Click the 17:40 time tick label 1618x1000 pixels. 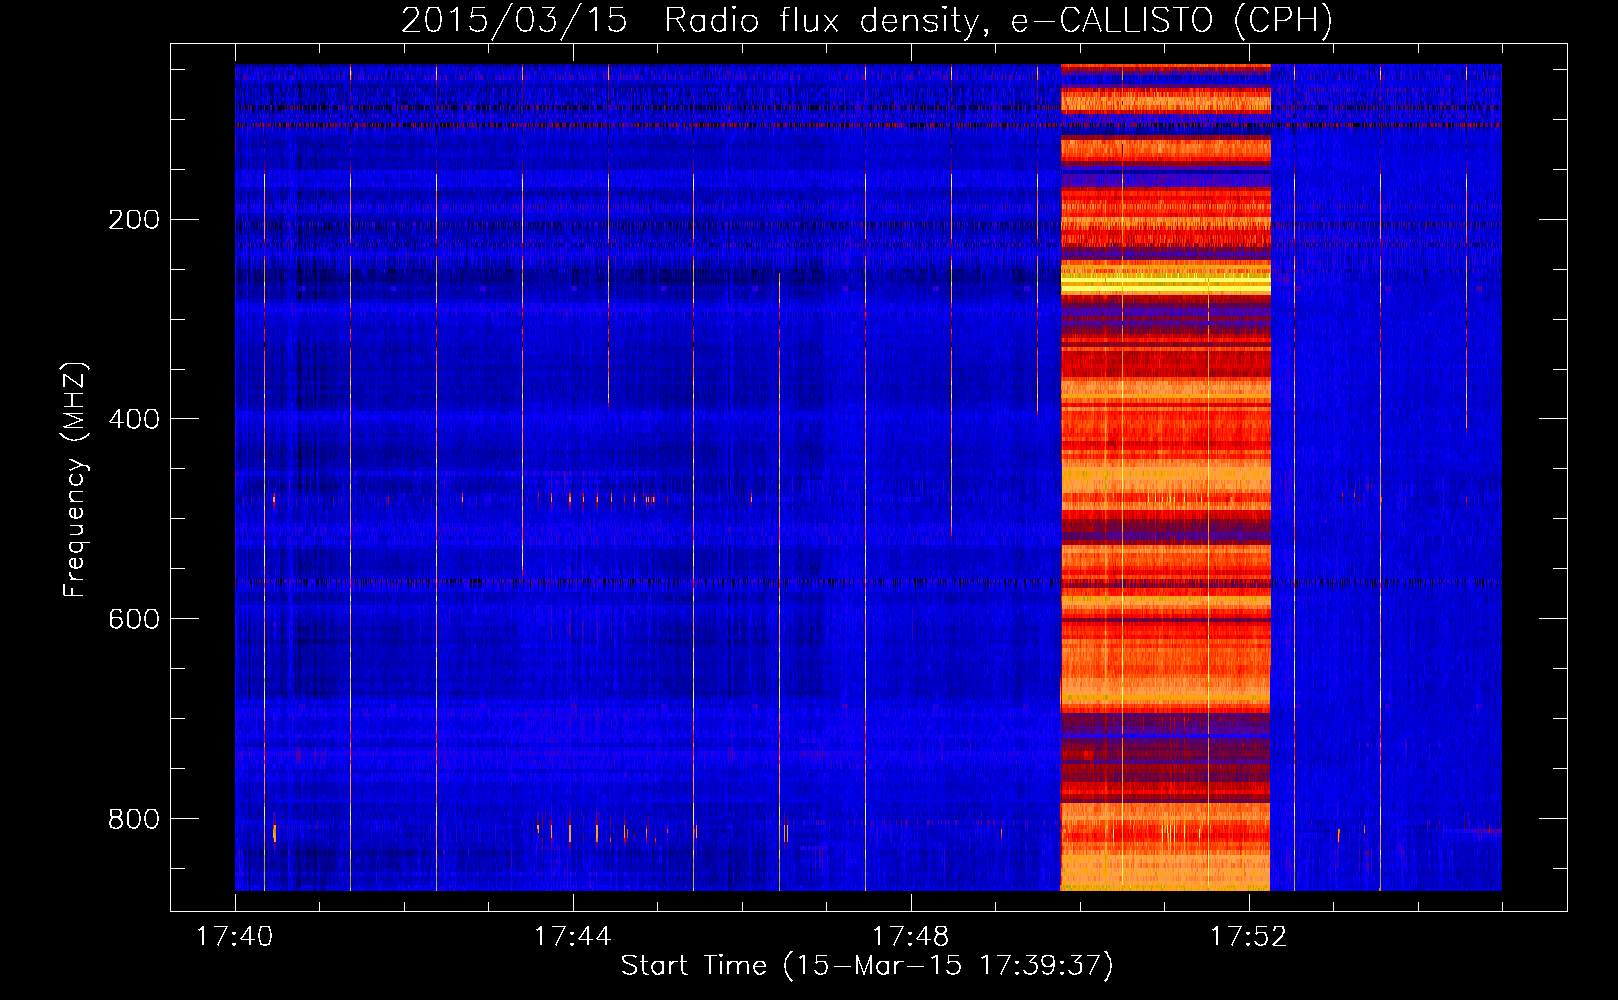pyautogui.click(x=235, y=937)
